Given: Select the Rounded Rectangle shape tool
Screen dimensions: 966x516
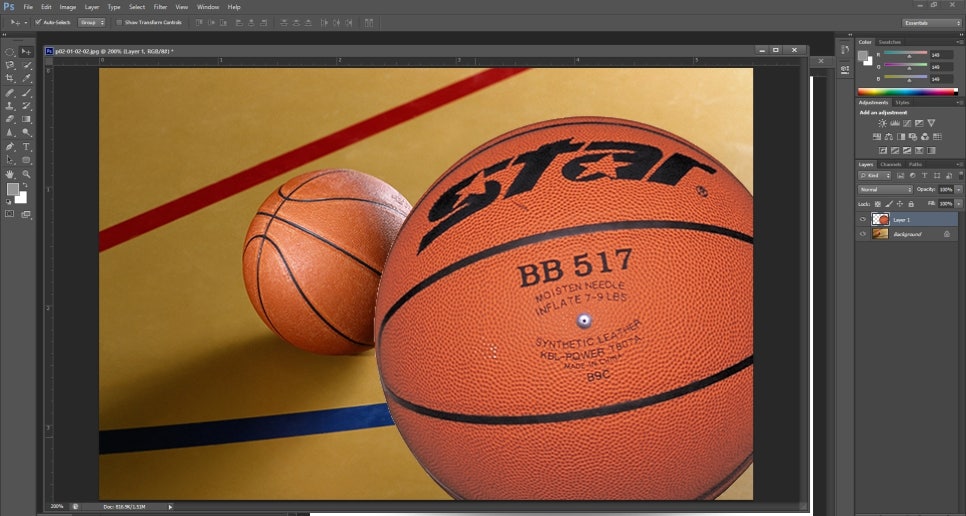Looking at the screenshot, I should pyautogui.click(x=26, y=160).
